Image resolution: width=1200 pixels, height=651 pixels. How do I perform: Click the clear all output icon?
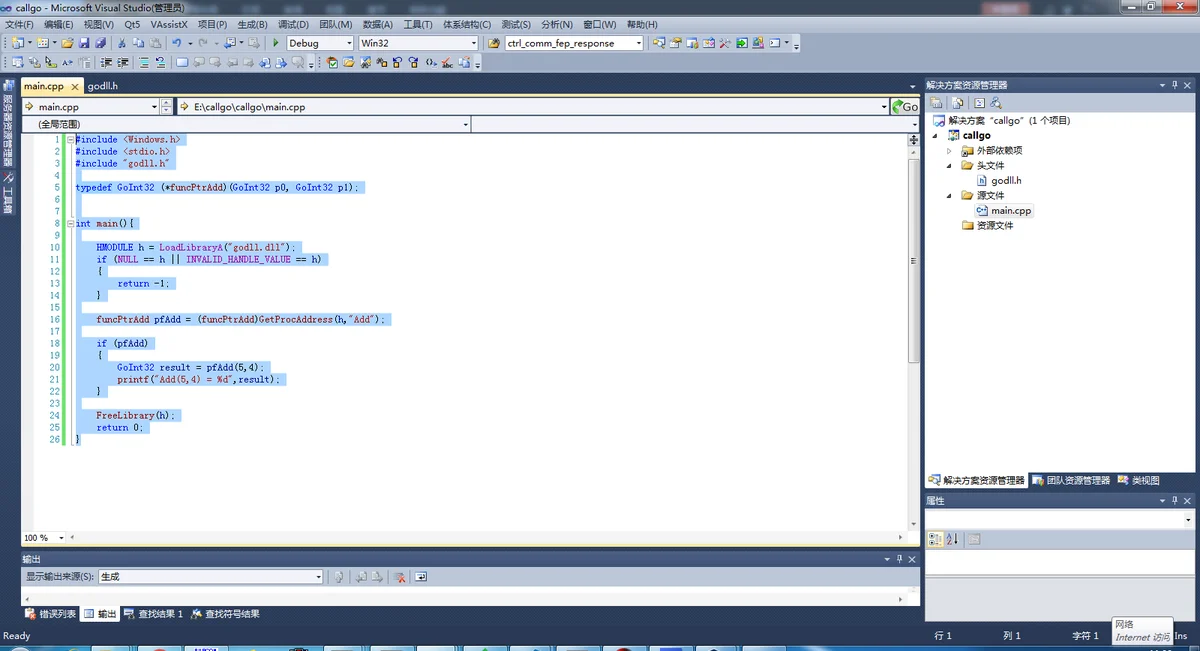pyautogui.click(x=399, y=577)
